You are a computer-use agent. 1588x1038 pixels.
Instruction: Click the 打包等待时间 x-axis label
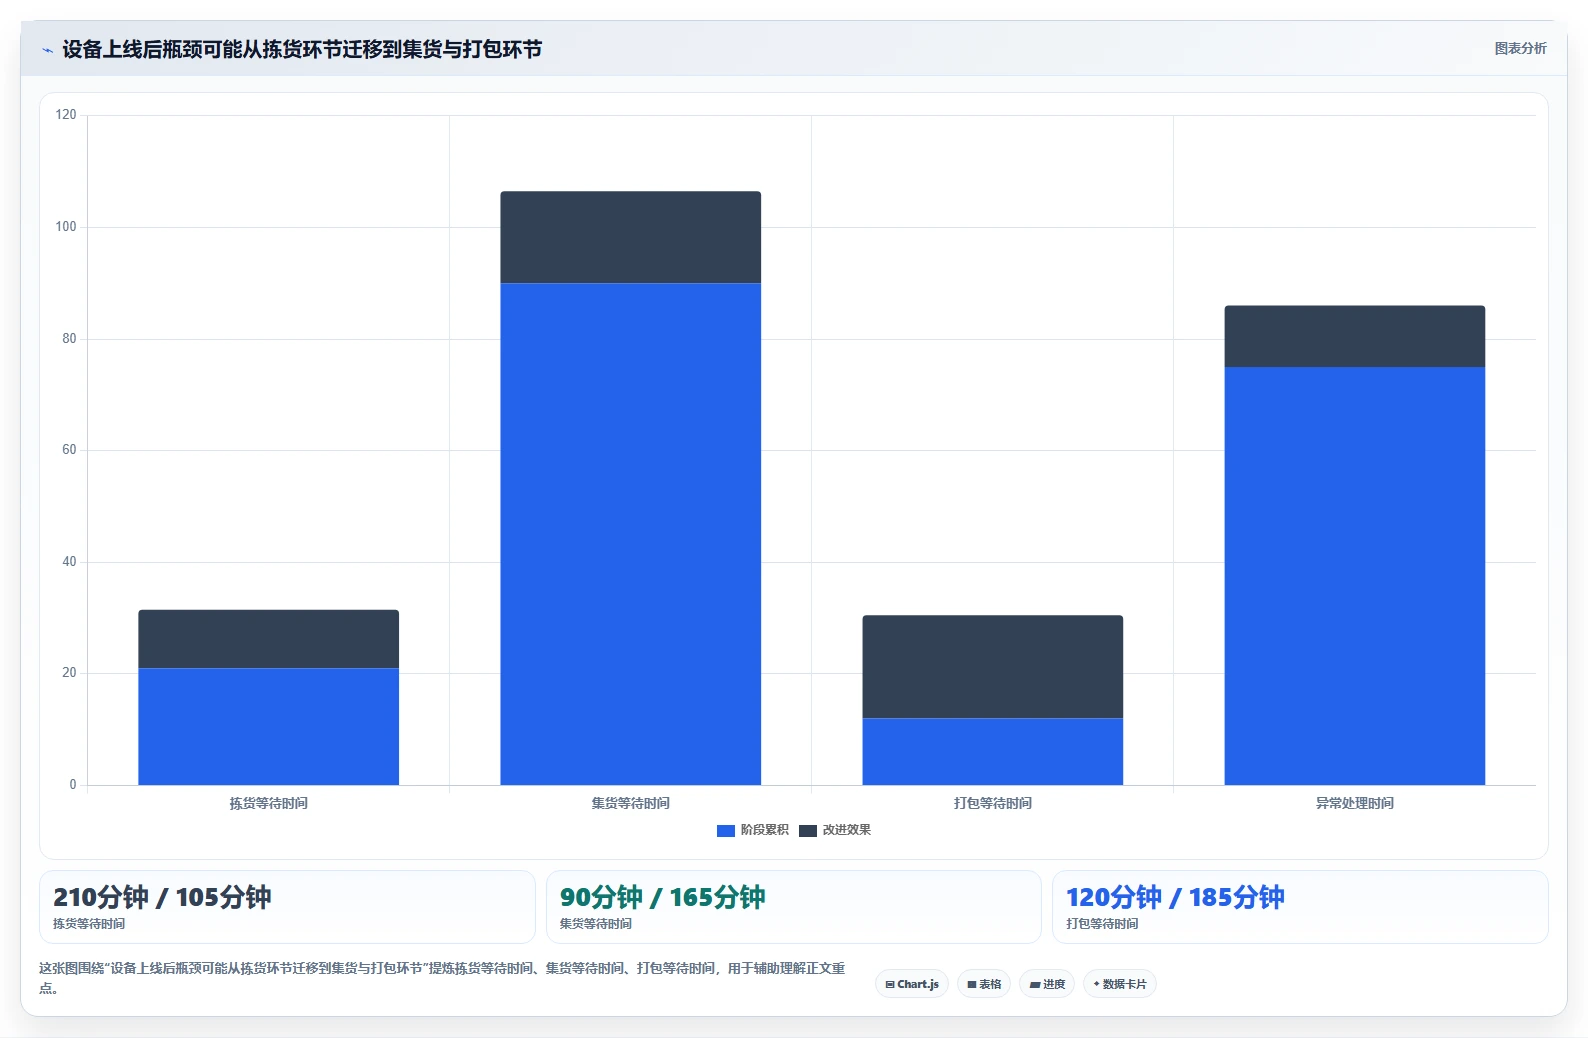click(x=992, y=803)
